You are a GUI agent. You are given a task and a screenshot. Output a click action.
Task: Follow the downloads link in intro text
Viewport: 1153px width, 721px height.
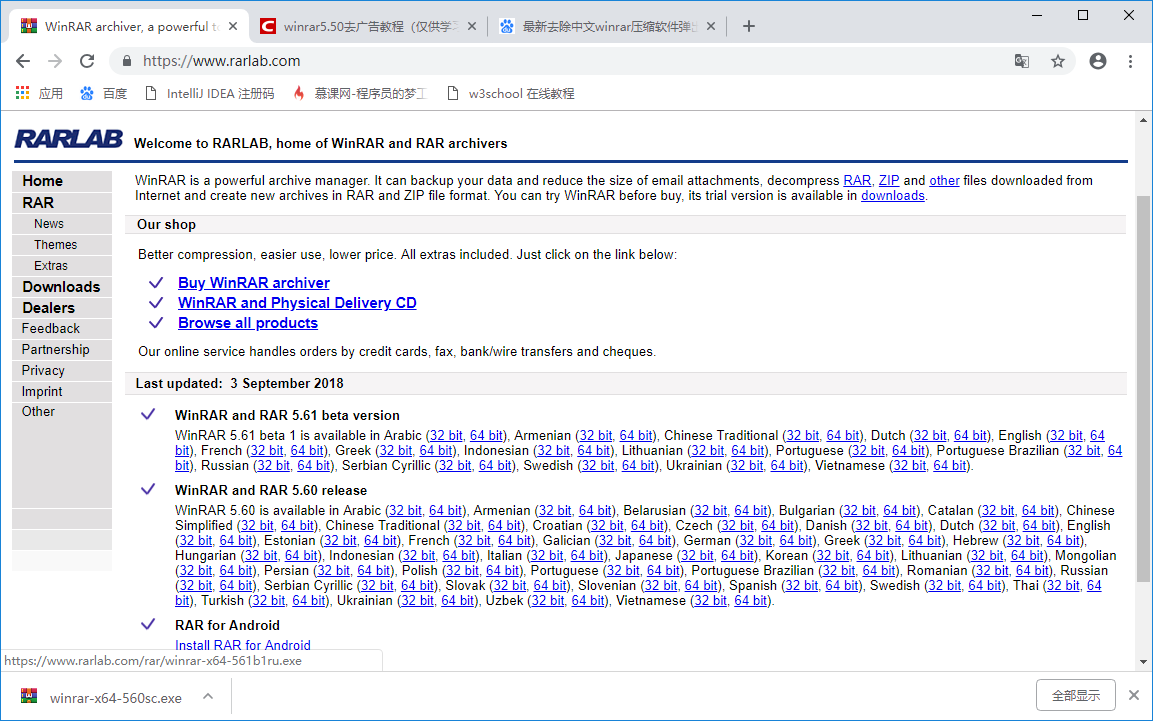(893, 196)
